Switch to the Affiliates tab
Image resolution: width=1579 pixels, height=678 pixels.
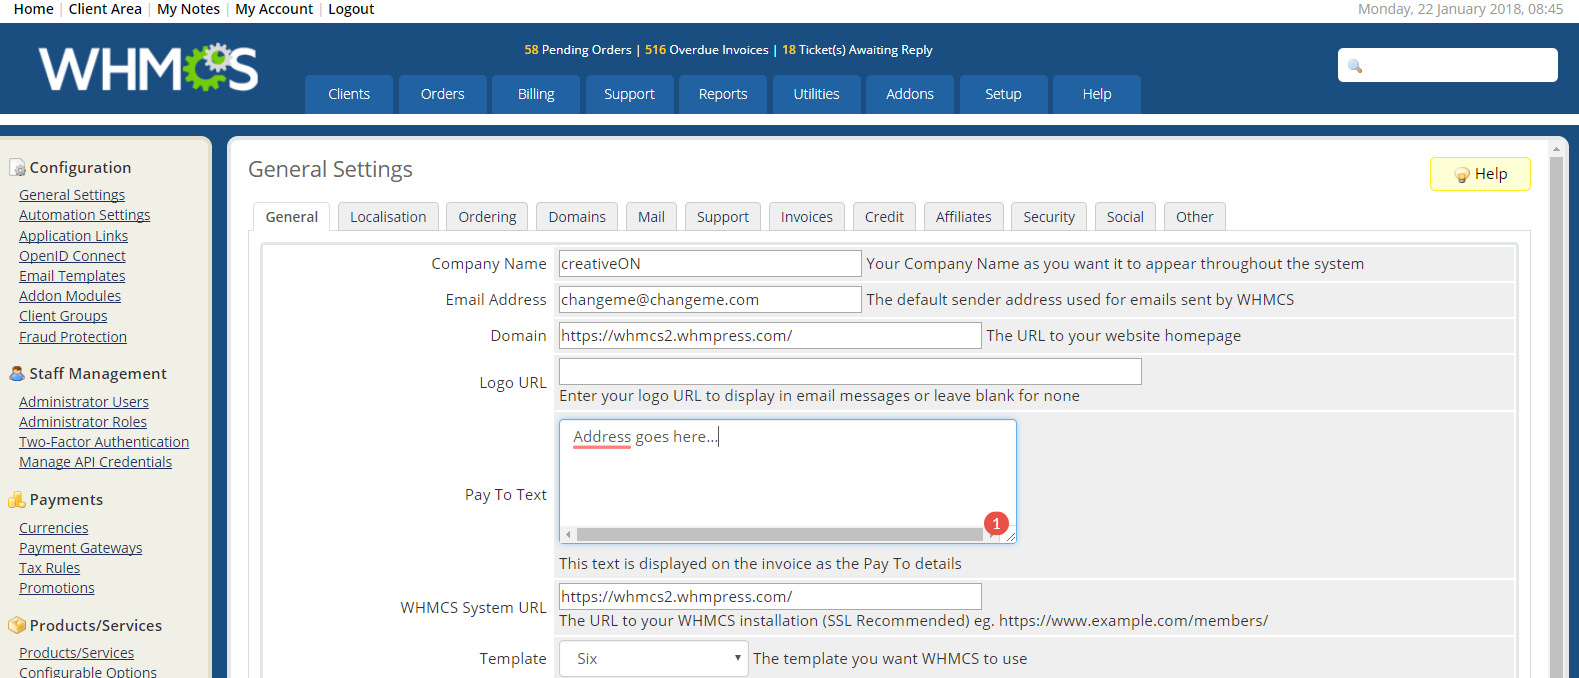[x=964, y=217]
